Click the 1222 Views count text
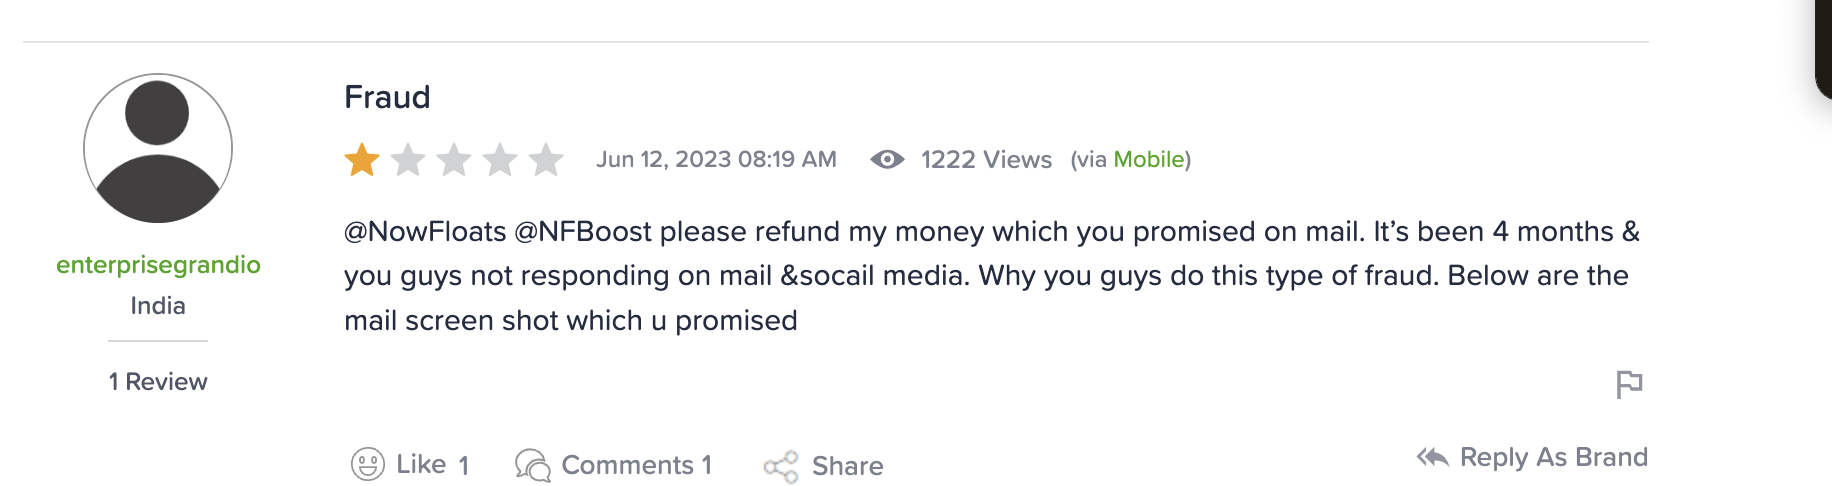Viewport: 1832px width, 486px height. click(x=986, y=159)
